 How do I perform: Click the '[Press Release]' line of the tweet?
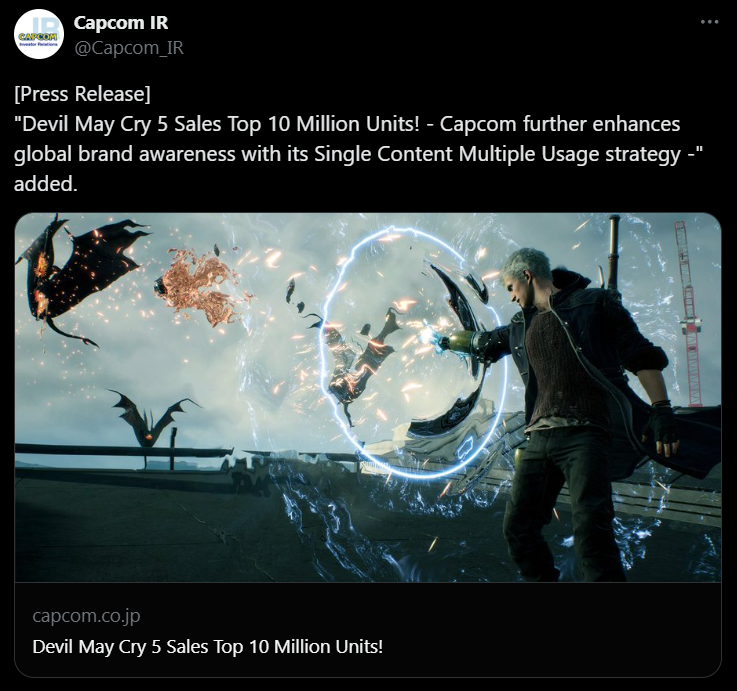point(83,94)
